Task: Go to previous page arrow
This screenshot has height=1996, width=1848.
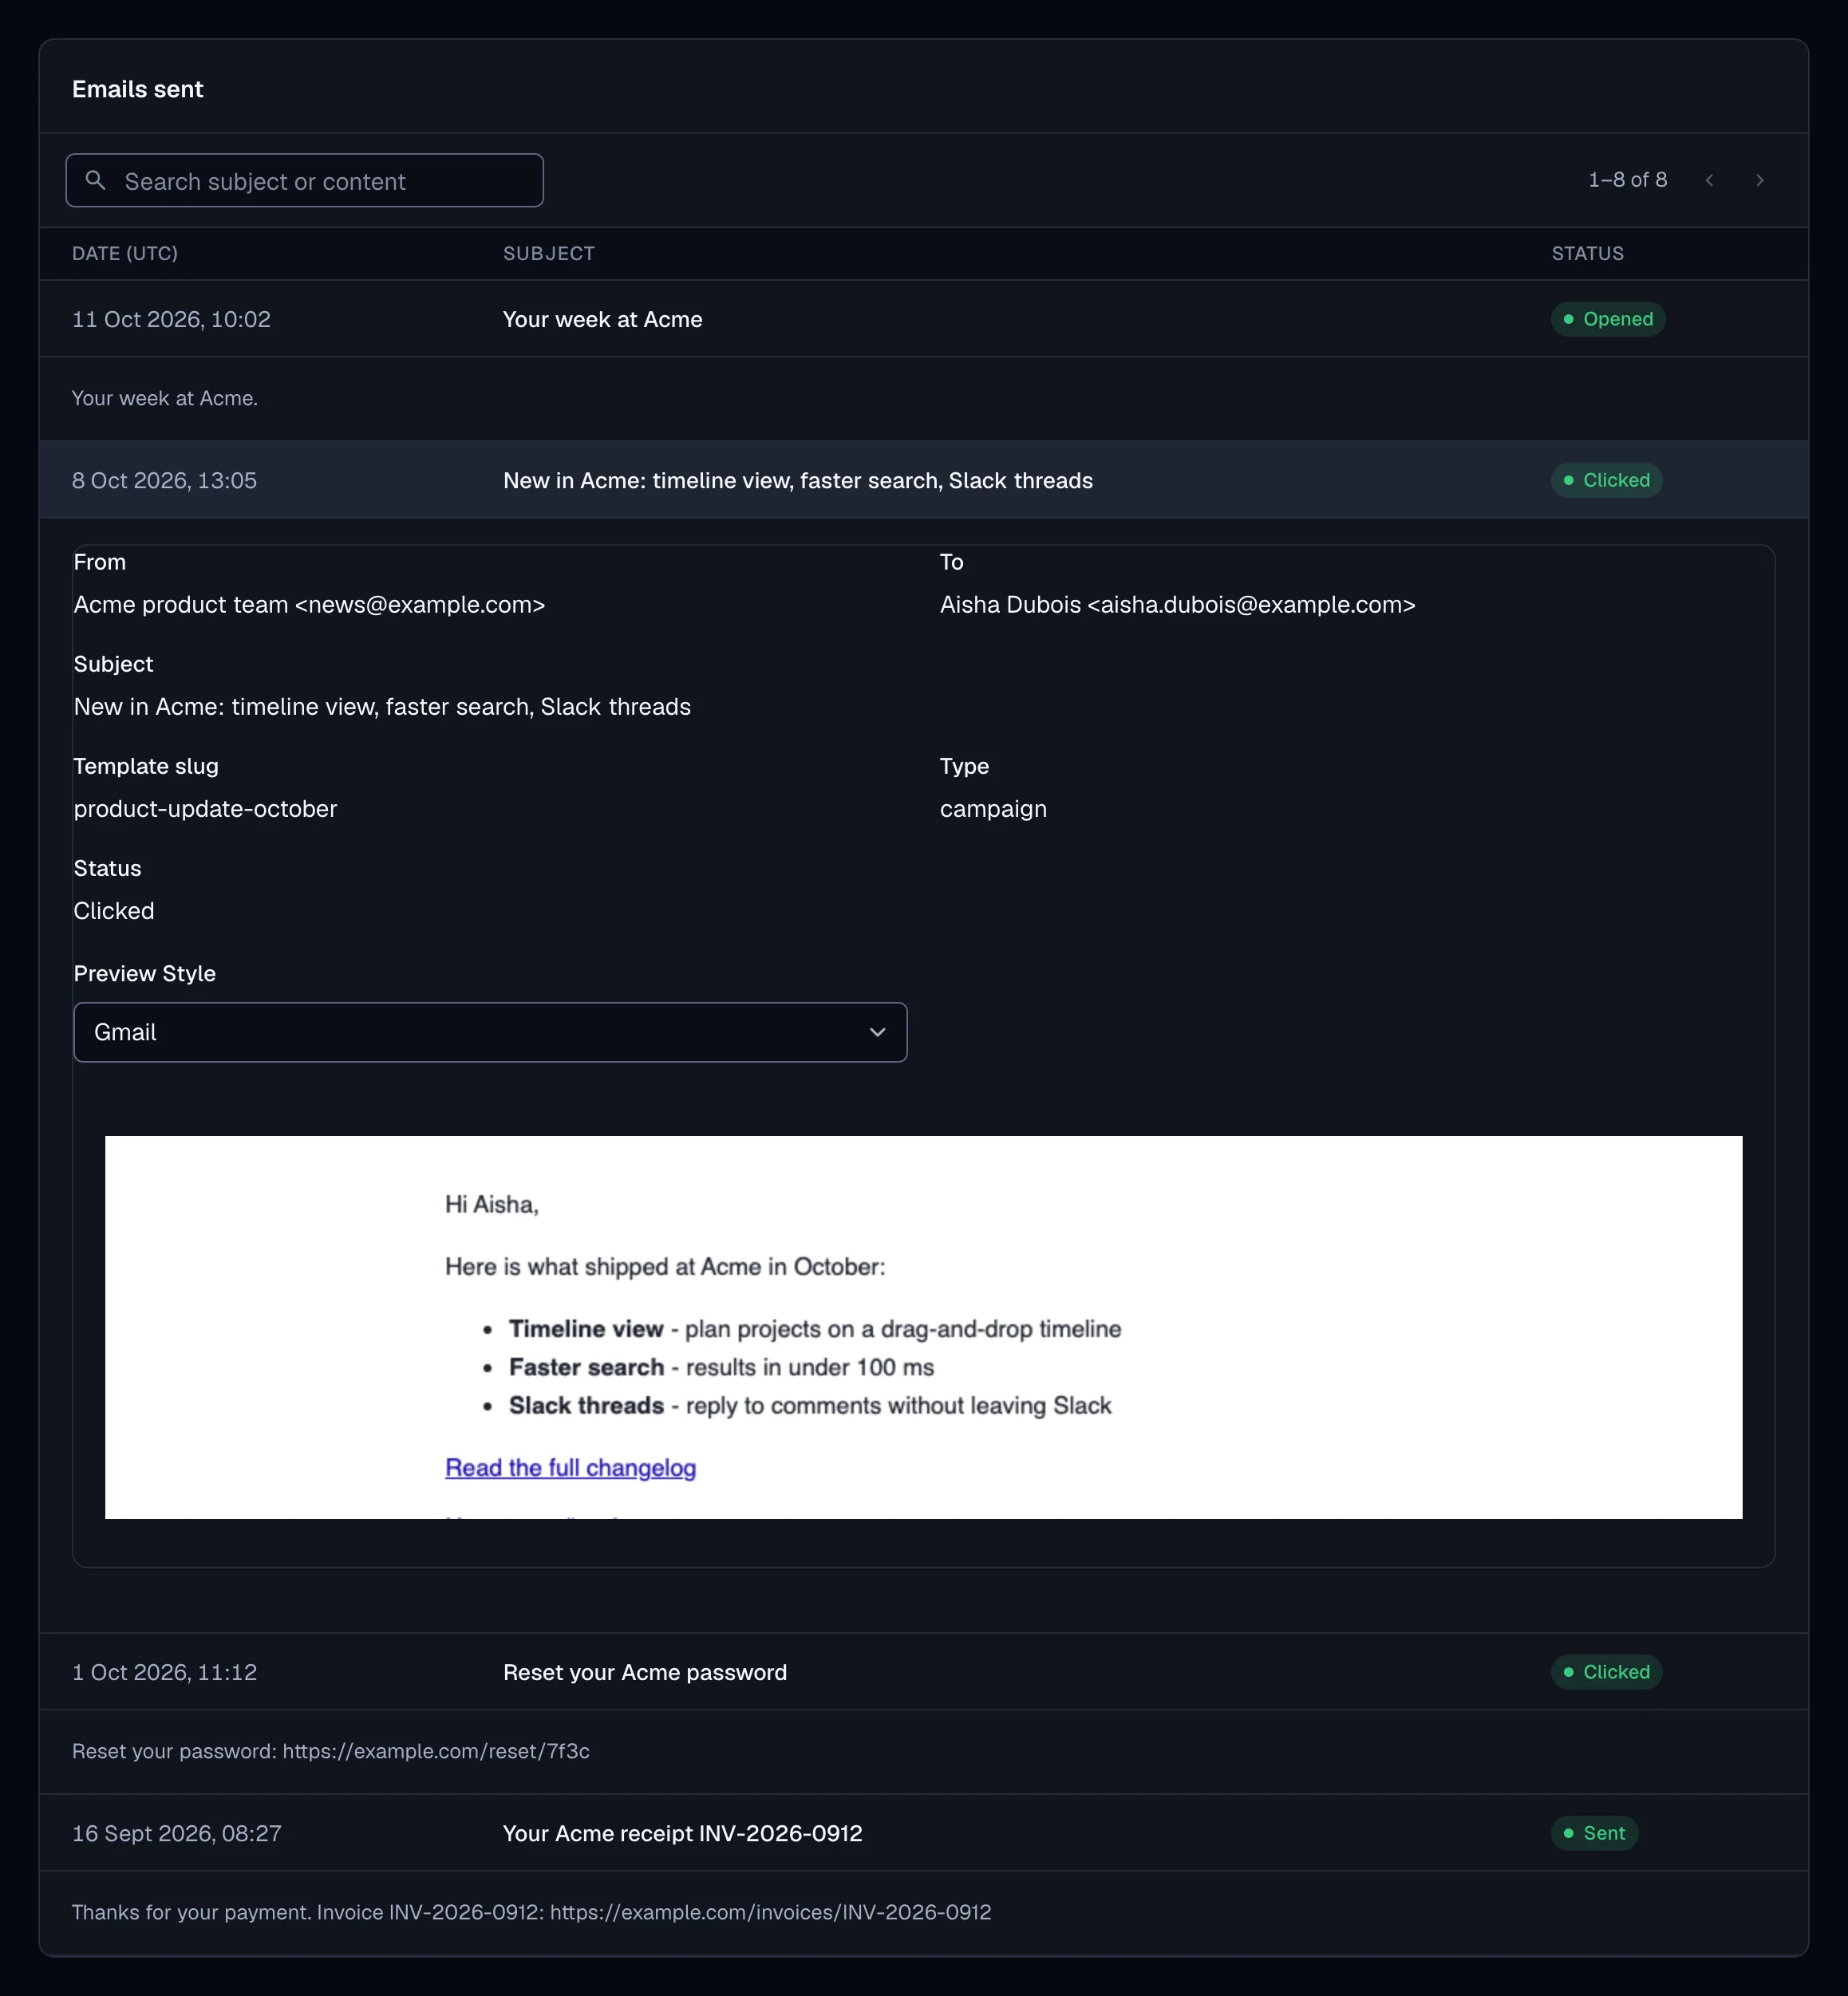Action: 1709,180
